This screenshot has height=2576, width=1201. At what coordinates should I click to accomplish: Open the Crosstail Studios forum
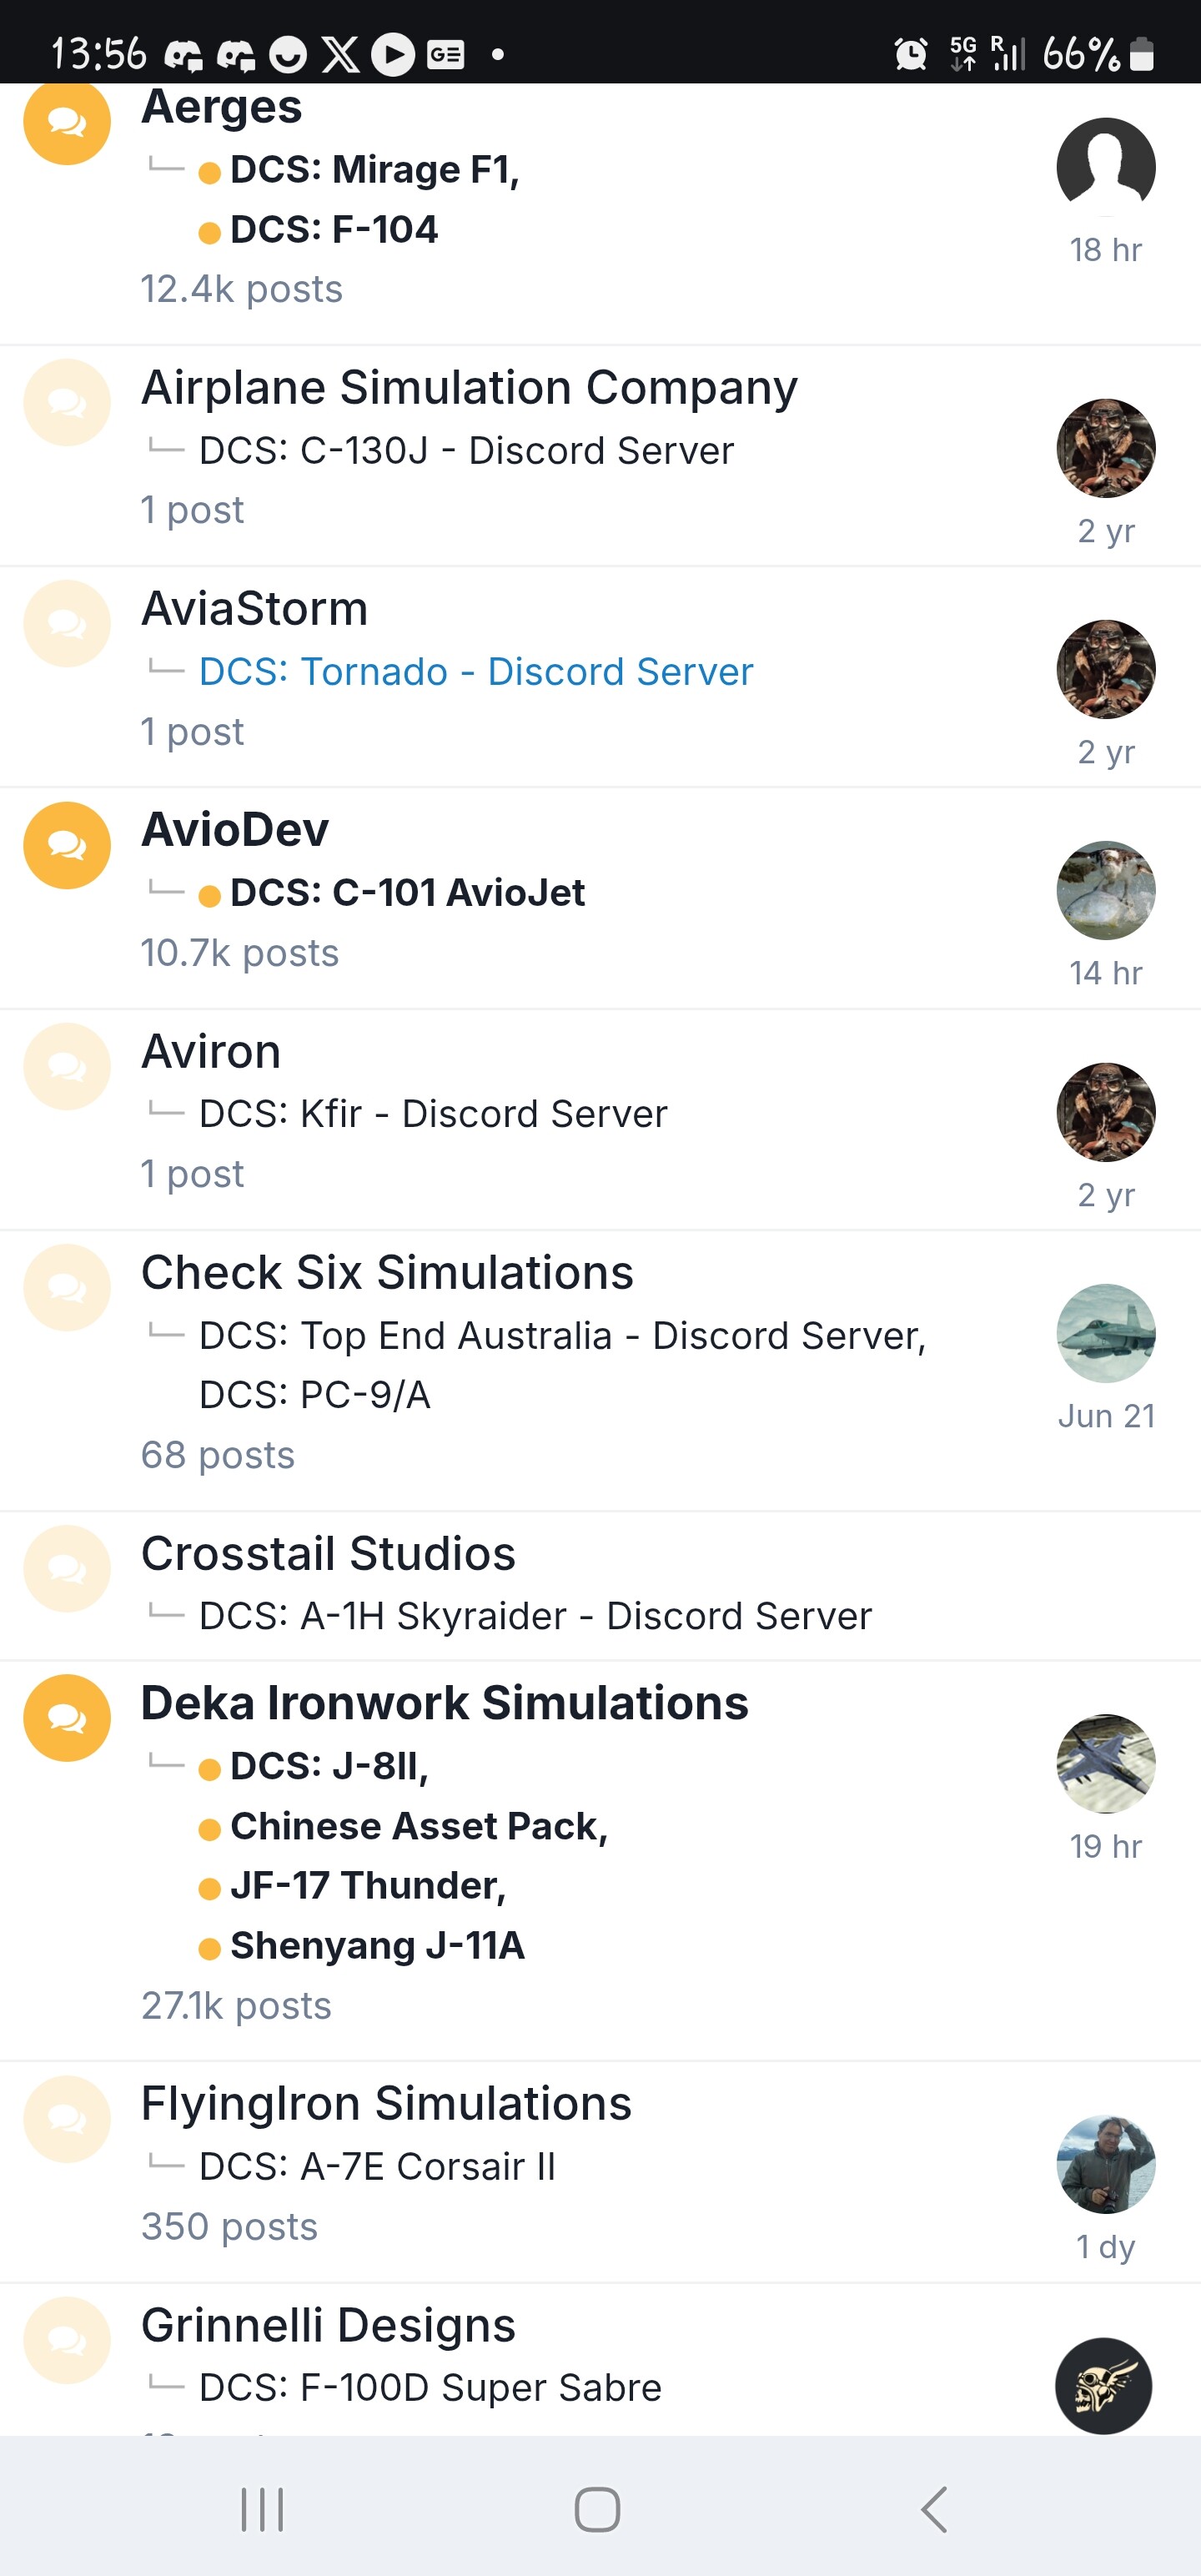(x=328, y=1554)
